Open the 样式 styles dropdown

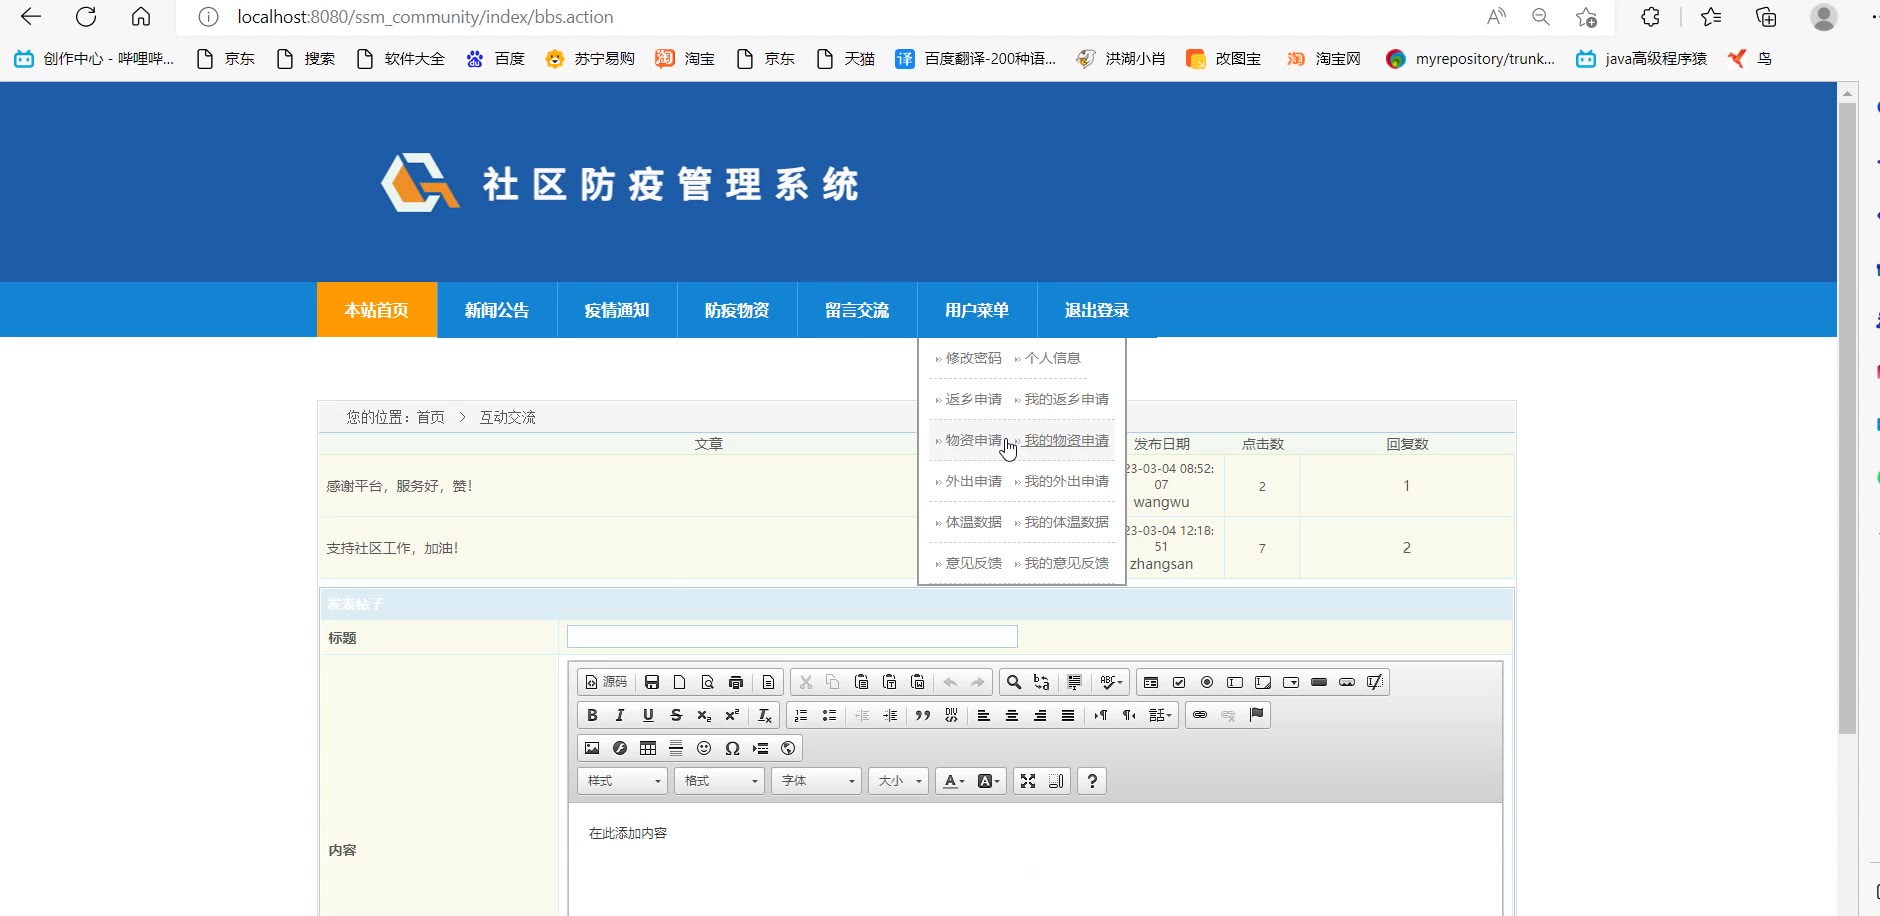(x=623, y=781)
